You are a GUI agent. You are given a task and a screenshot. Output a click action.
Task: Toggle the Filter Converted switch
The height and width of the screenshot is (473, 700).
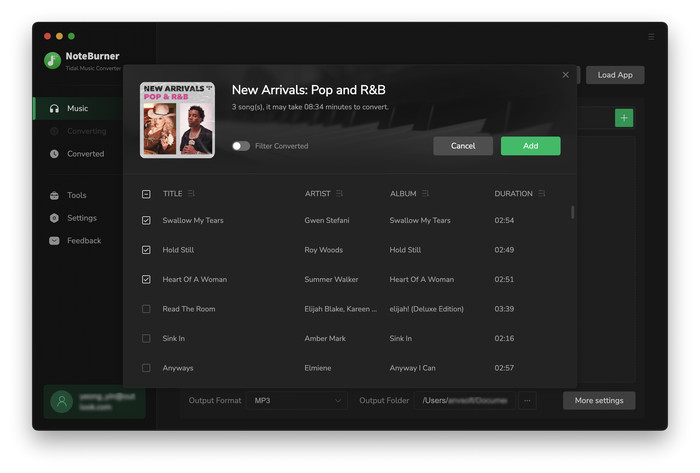(x=241, y=146)
